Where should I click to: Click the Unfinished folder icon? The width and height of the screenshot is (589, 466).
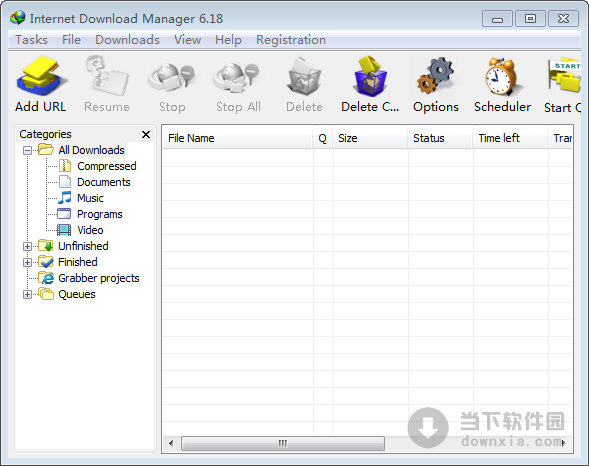(46, 246)
